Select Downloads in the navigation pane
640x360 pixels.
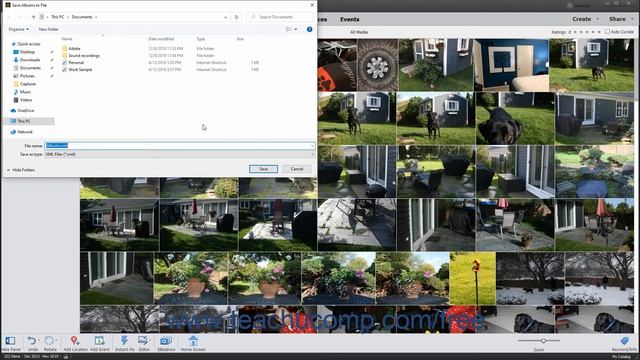pyautogui.click(x=30, y=60)
